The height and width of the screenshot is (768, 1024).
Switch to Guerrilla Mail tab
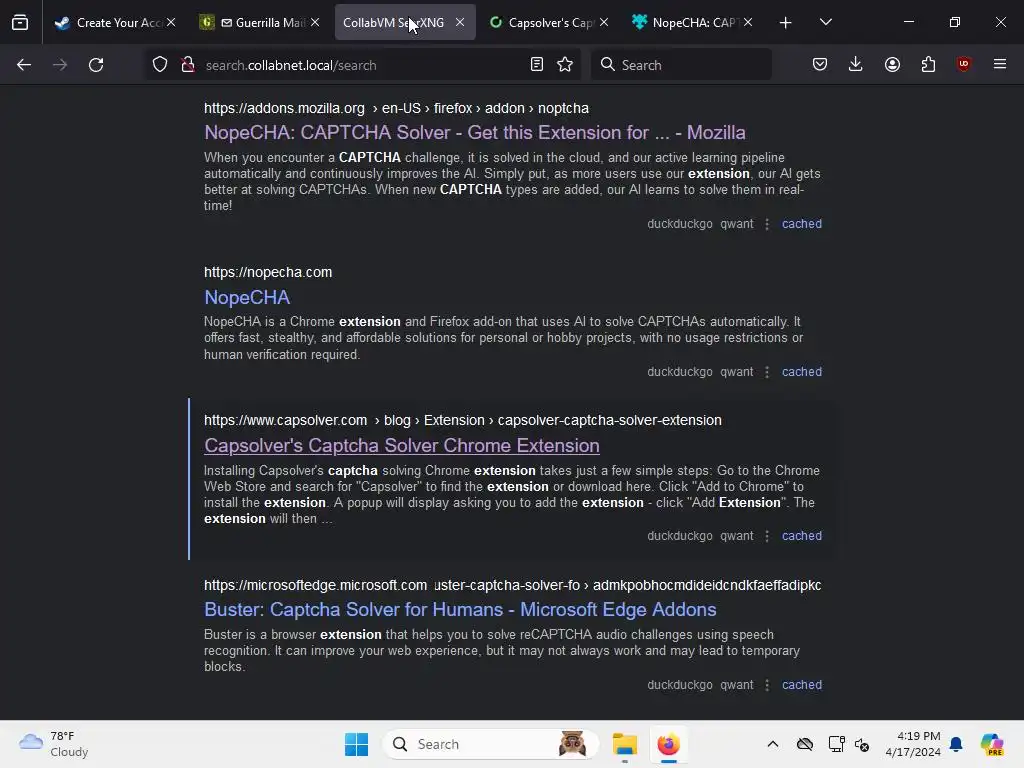261,22
